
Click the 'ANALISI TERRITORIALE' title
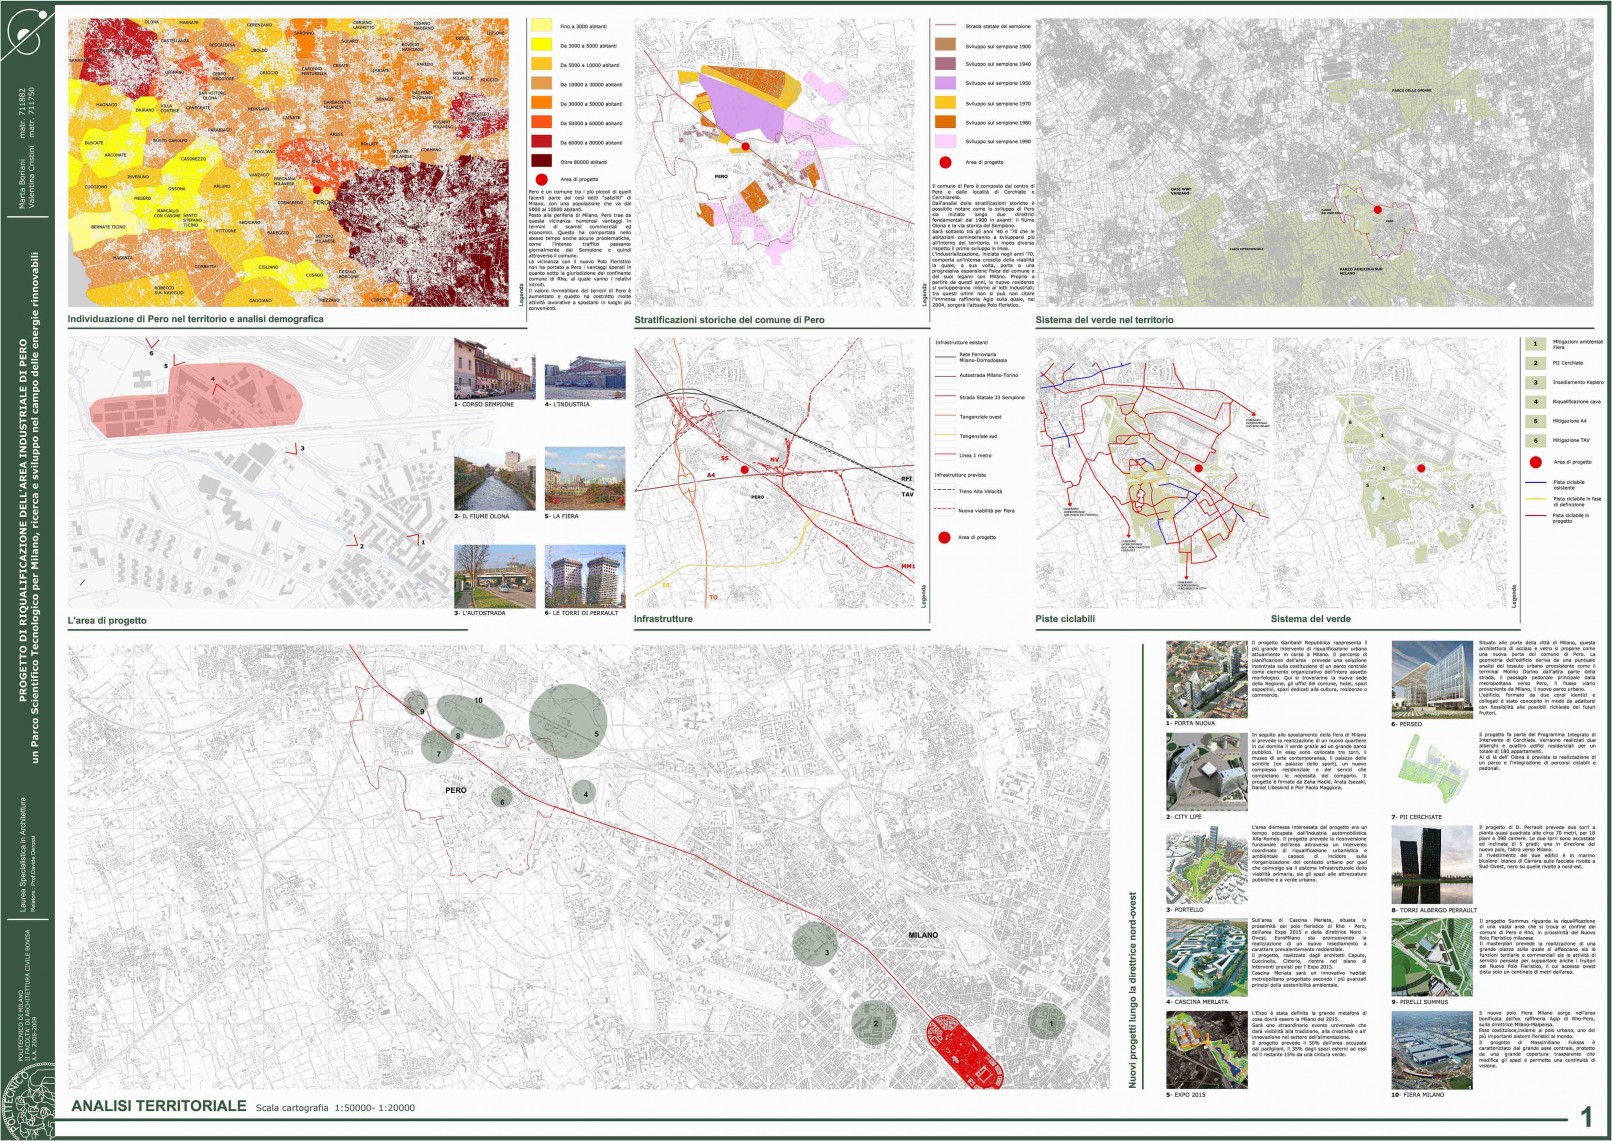point(158,1106)
